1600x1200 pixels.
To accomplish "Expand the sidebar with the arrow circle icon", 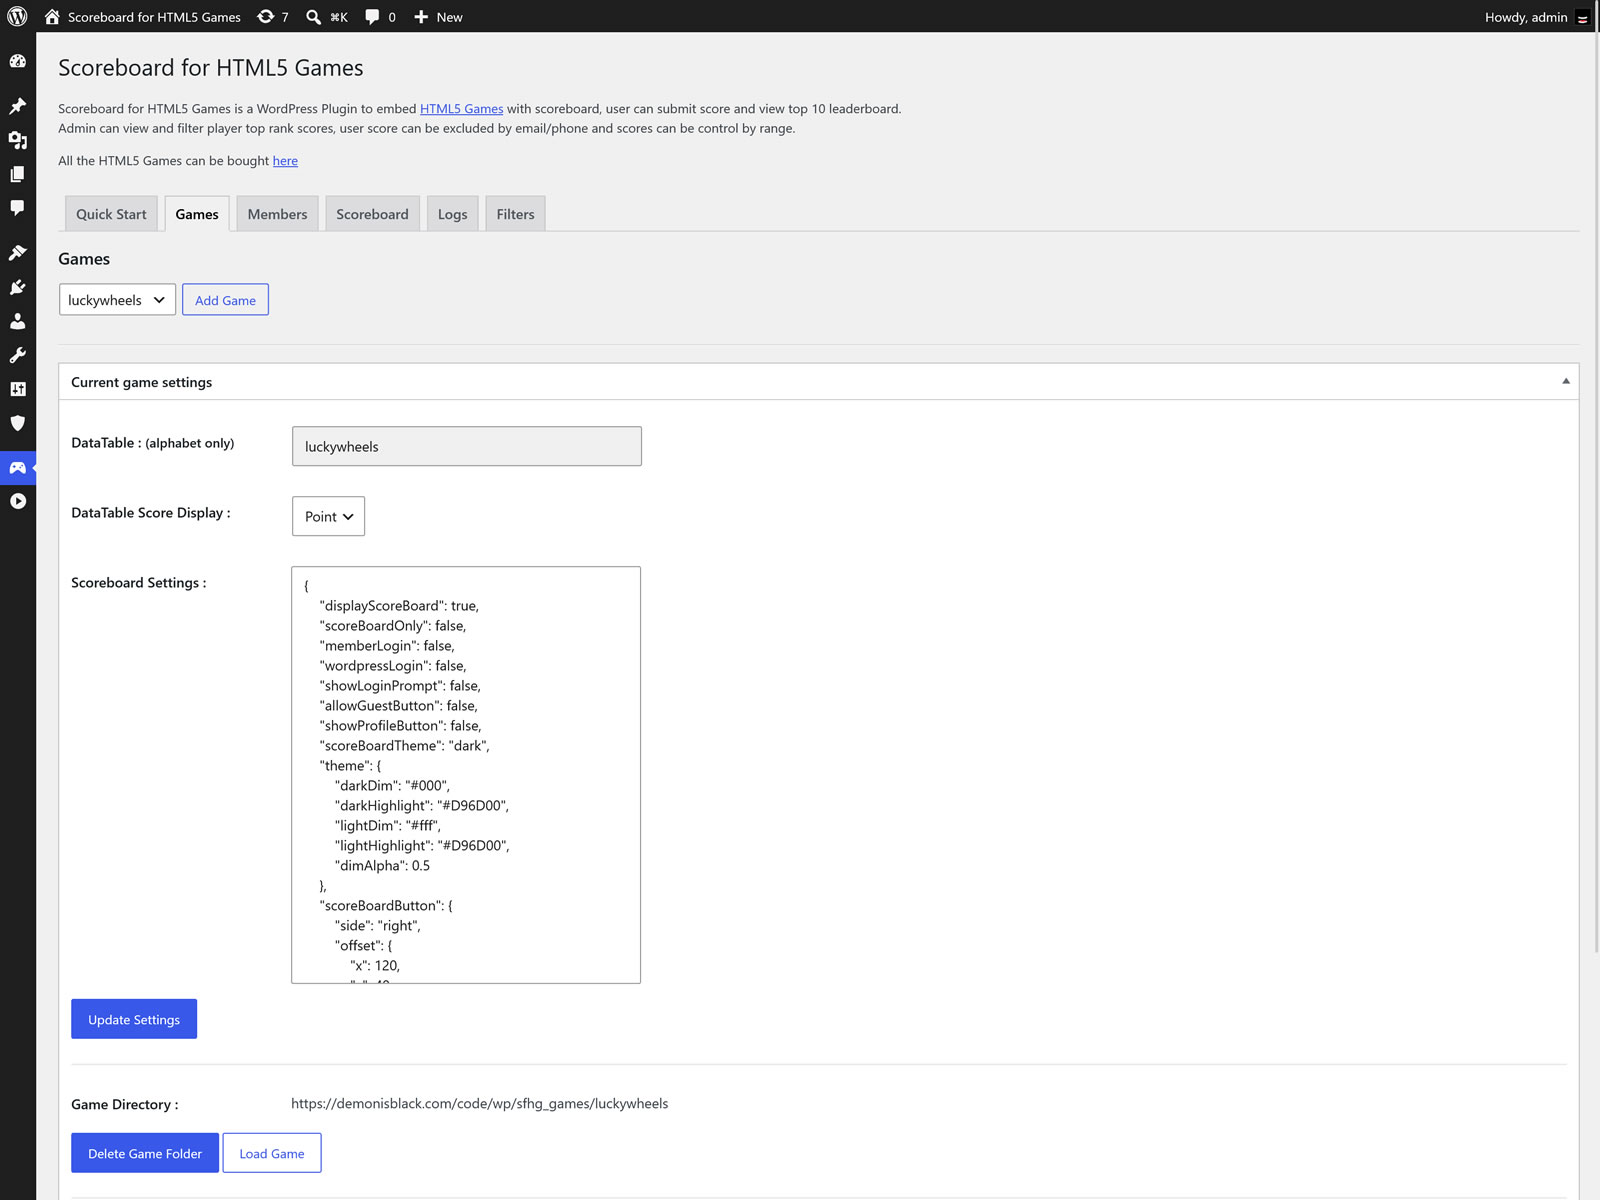I will point(18,501).
